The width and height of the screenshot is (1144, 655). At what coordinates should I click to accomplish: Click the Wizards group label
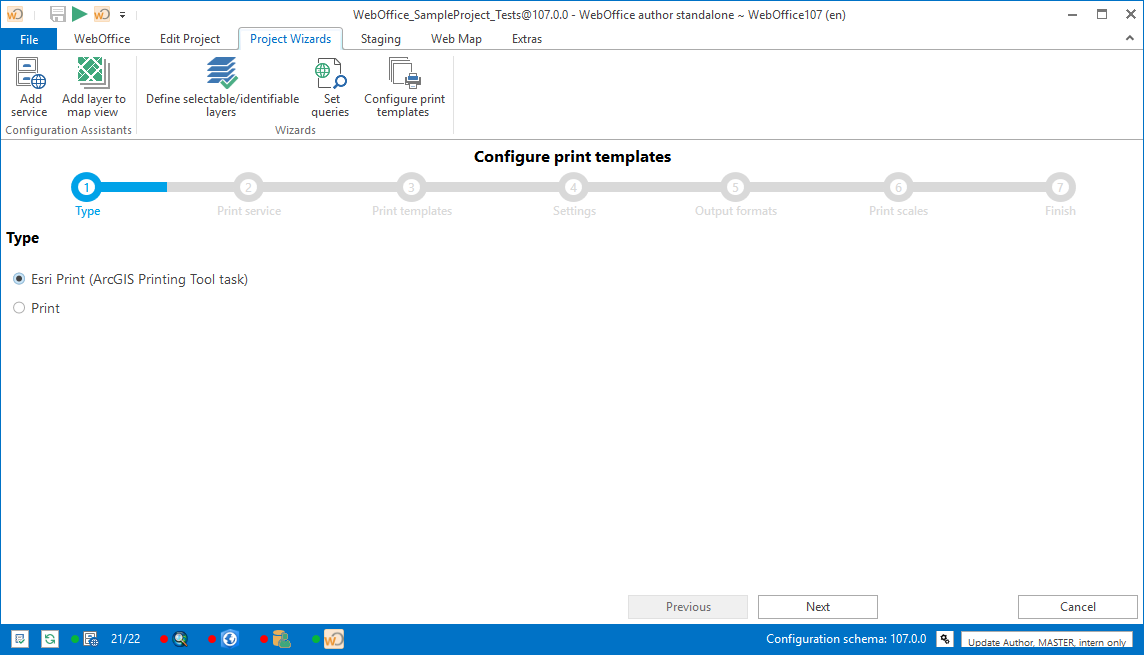[x=295, y=130]
